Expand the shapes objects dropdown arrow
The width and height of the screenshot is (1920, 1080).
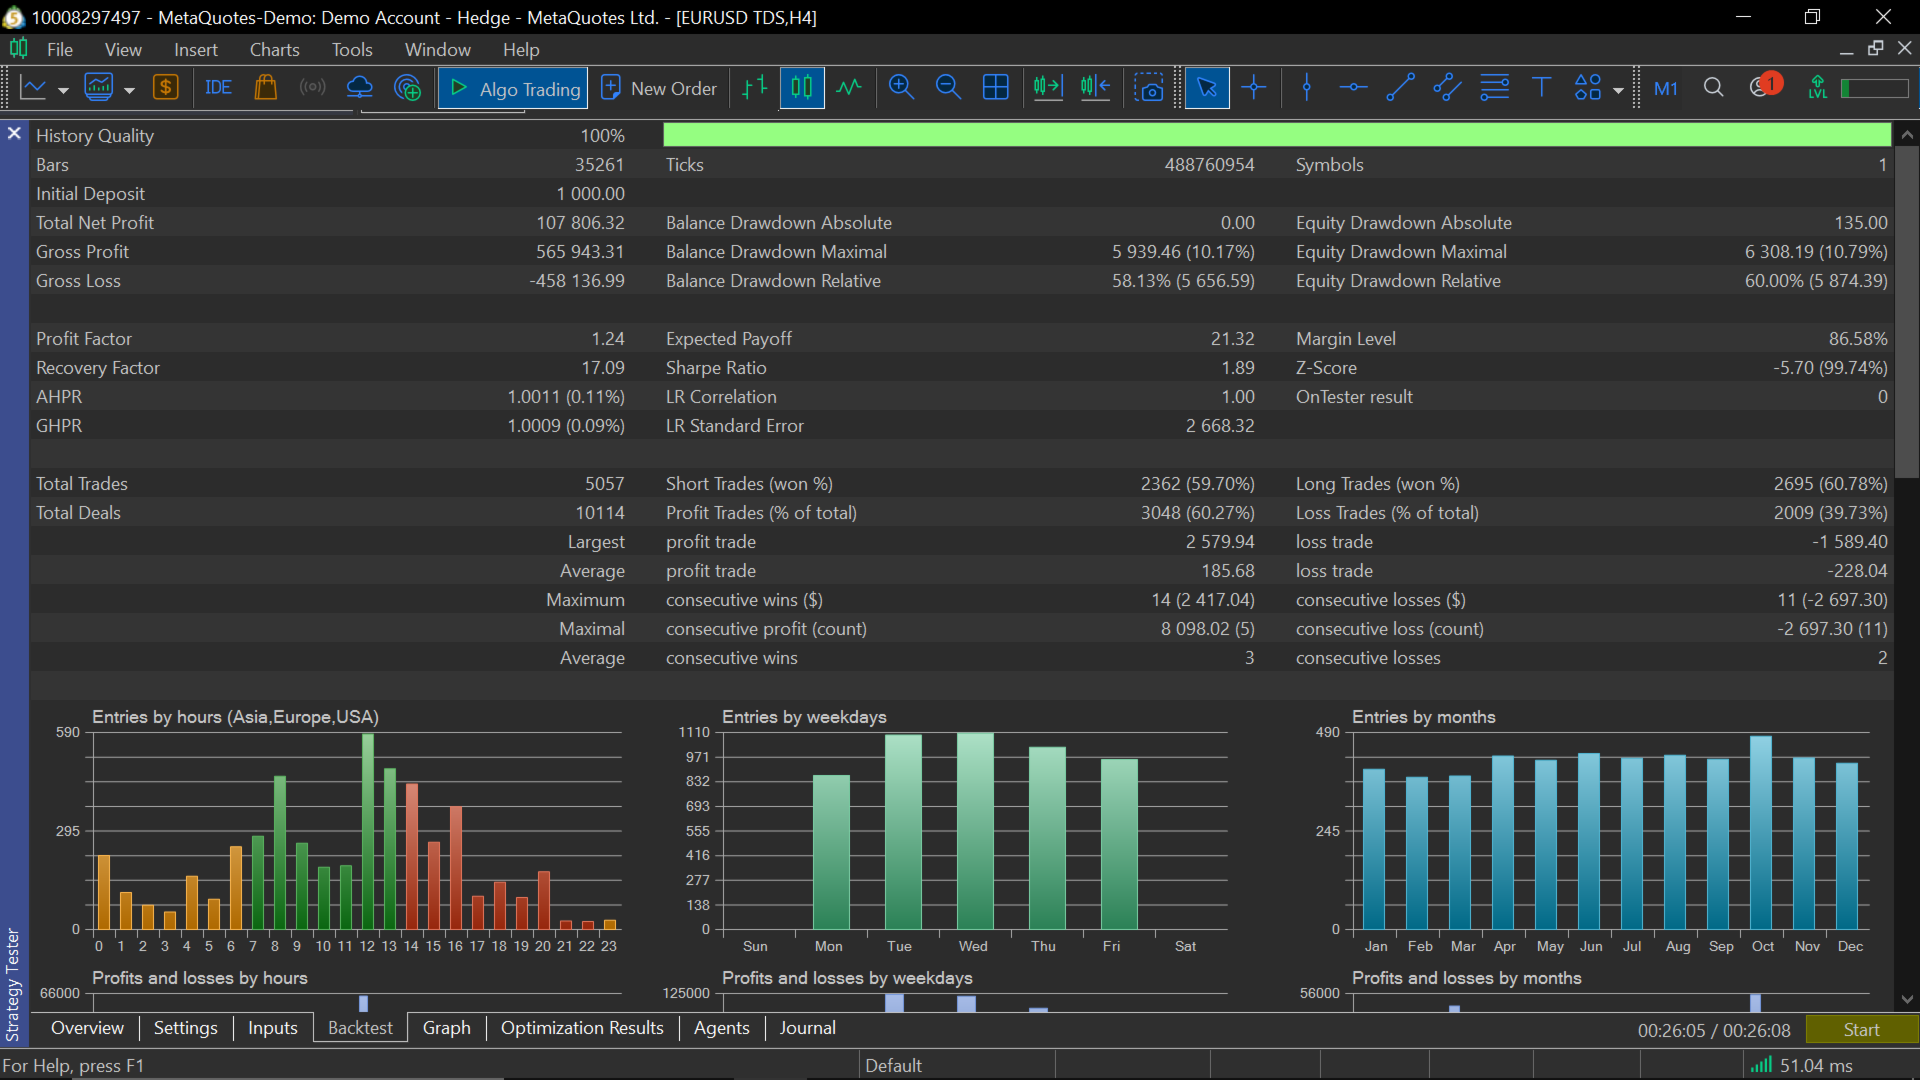1618,90
